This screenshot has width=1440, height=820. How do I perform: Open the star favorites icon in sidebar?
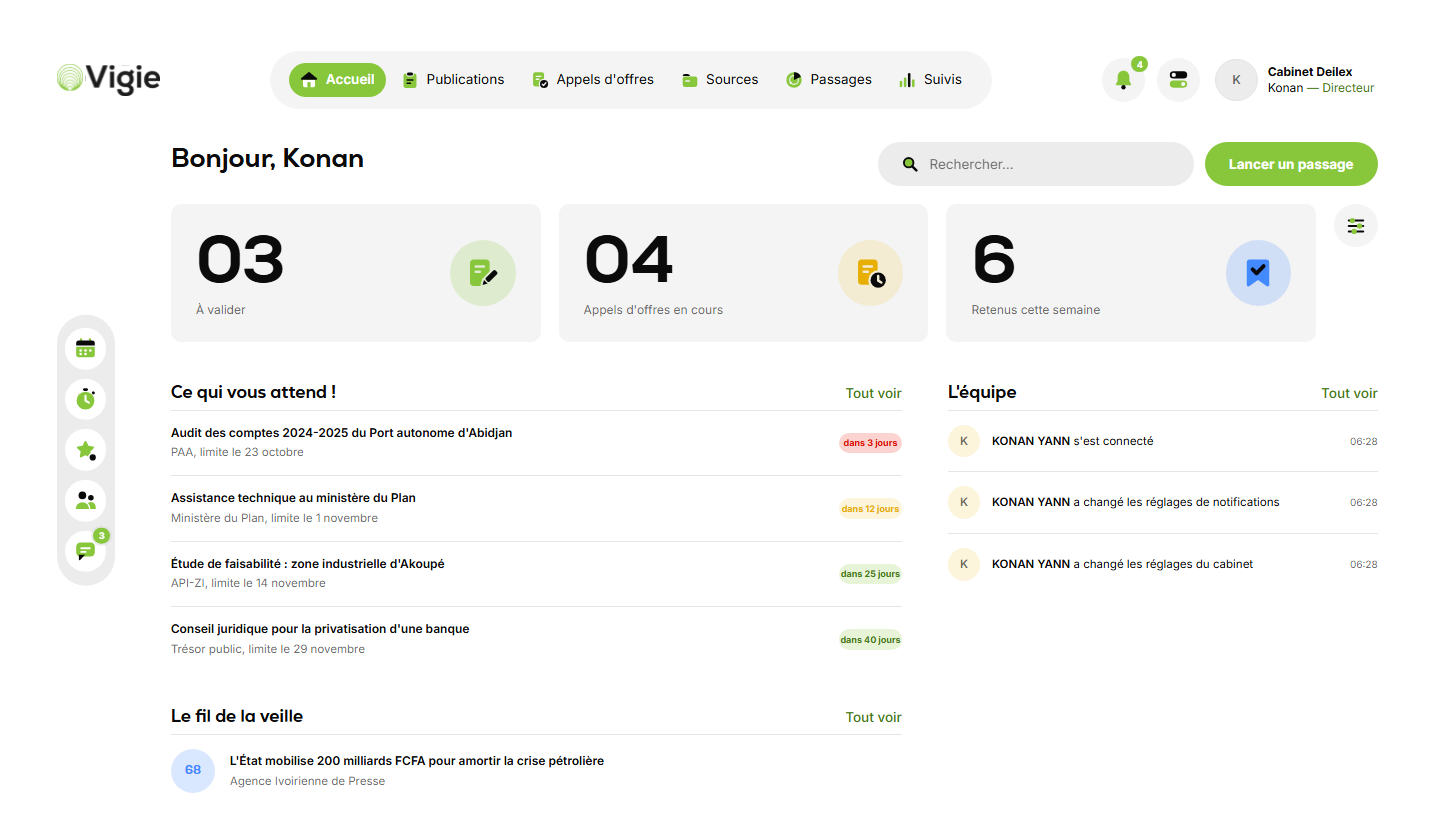86,450
